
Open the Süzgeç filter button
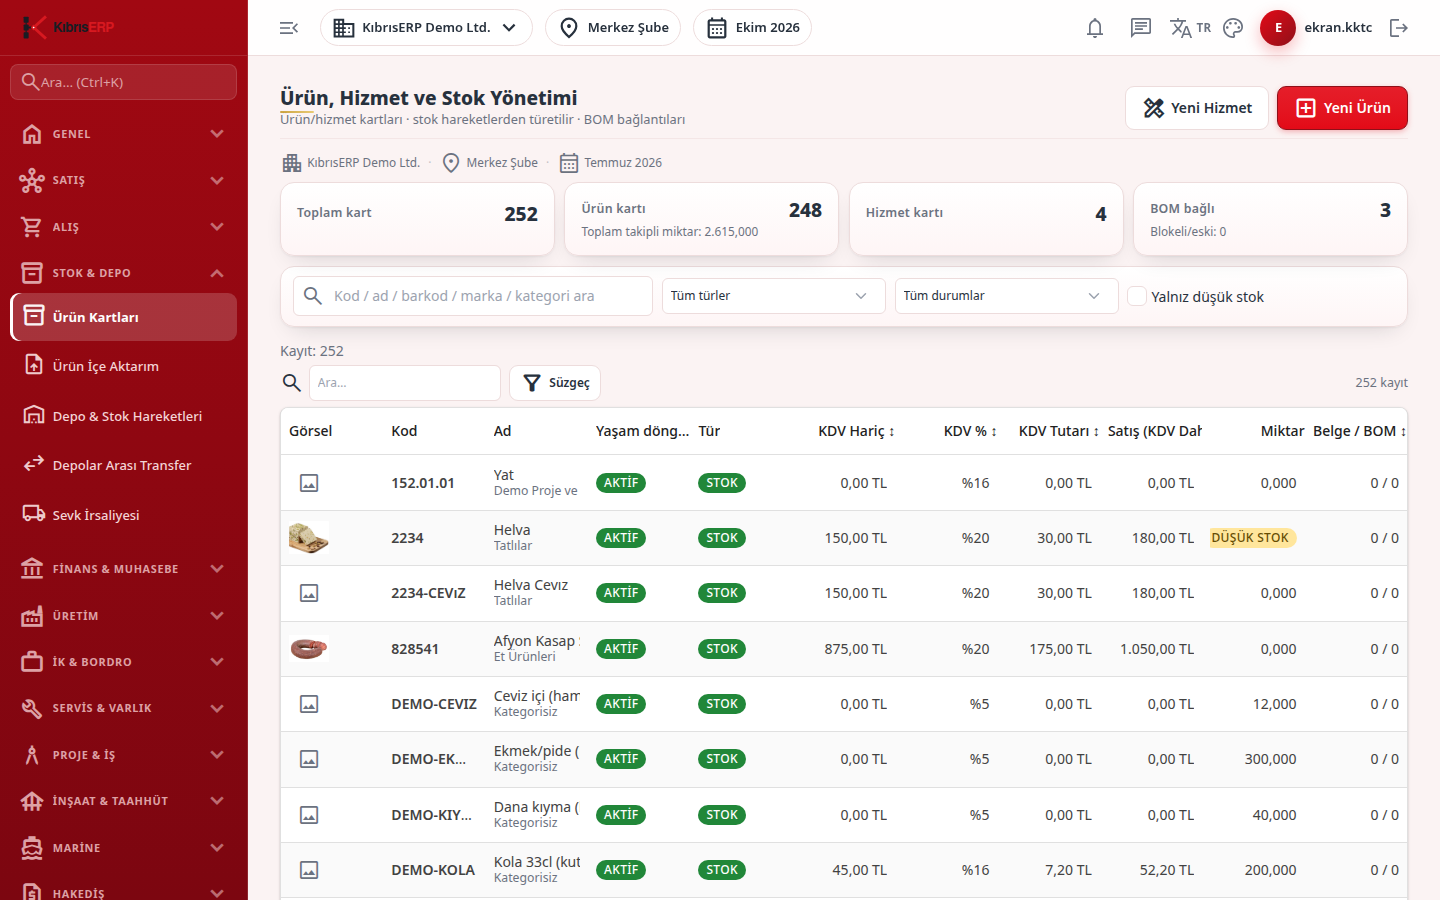pyautogui.click(x=555, y=383)
